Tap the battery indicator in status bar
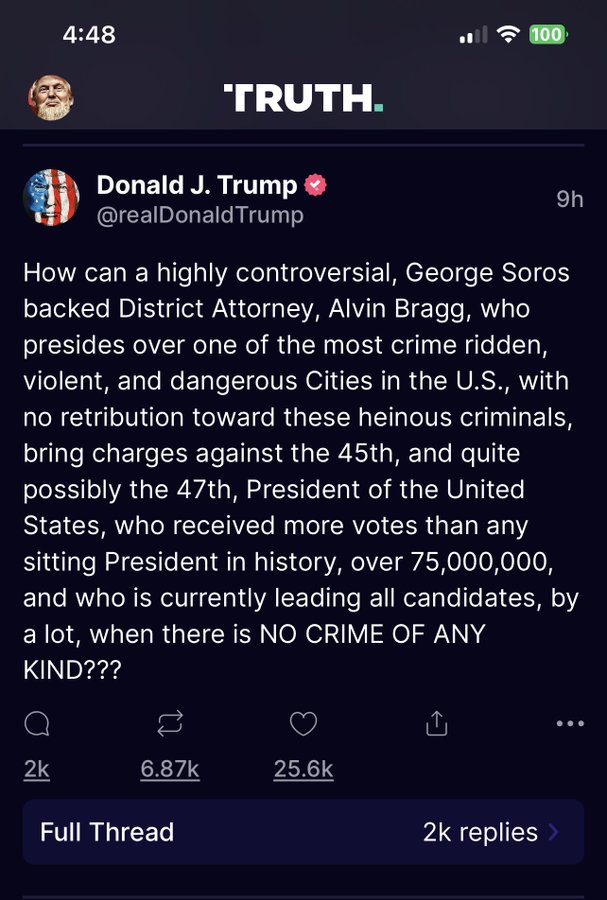 coord(548,34)
